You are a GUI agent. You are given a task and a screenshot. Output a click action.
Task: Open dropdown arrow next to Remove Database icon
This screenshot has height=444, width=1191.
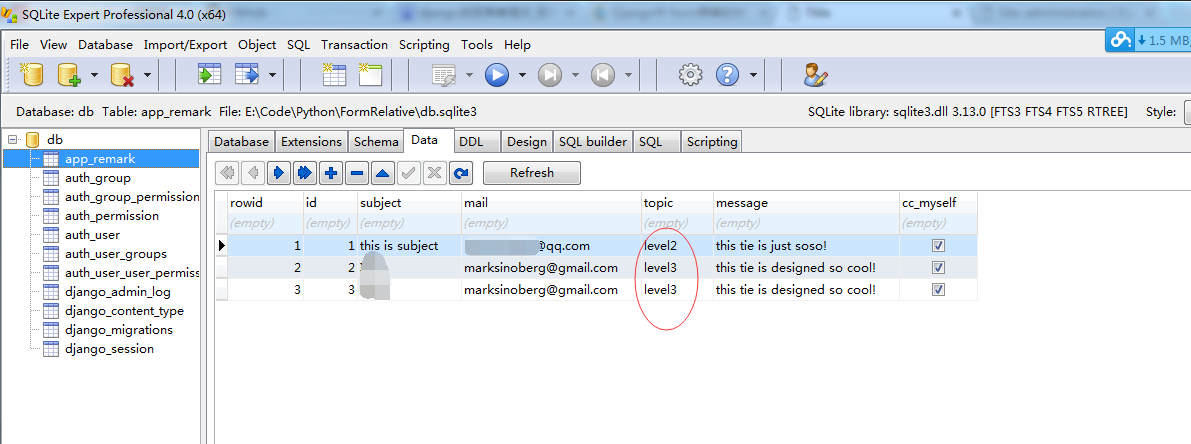(x=147, y=74)
